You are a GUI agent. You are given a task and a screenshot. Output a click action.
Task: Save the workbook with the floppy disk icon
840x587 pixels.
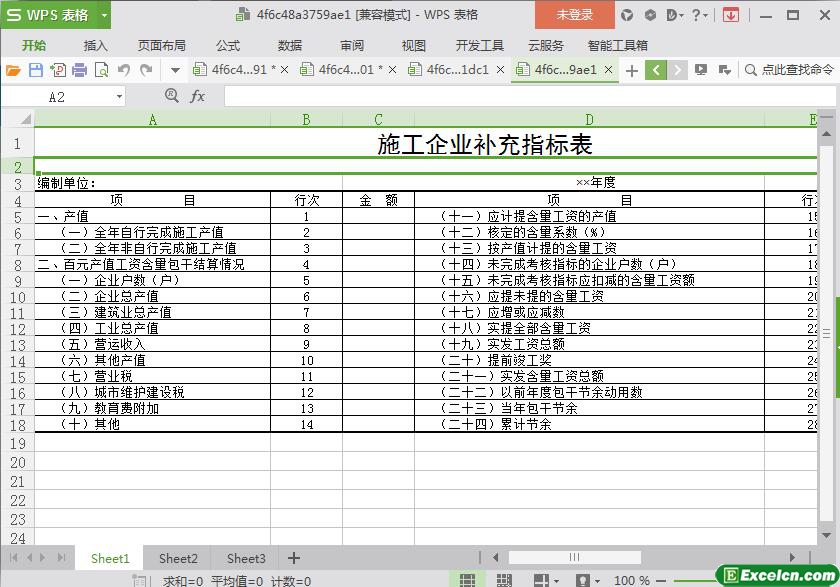click(x=35, y=70)
